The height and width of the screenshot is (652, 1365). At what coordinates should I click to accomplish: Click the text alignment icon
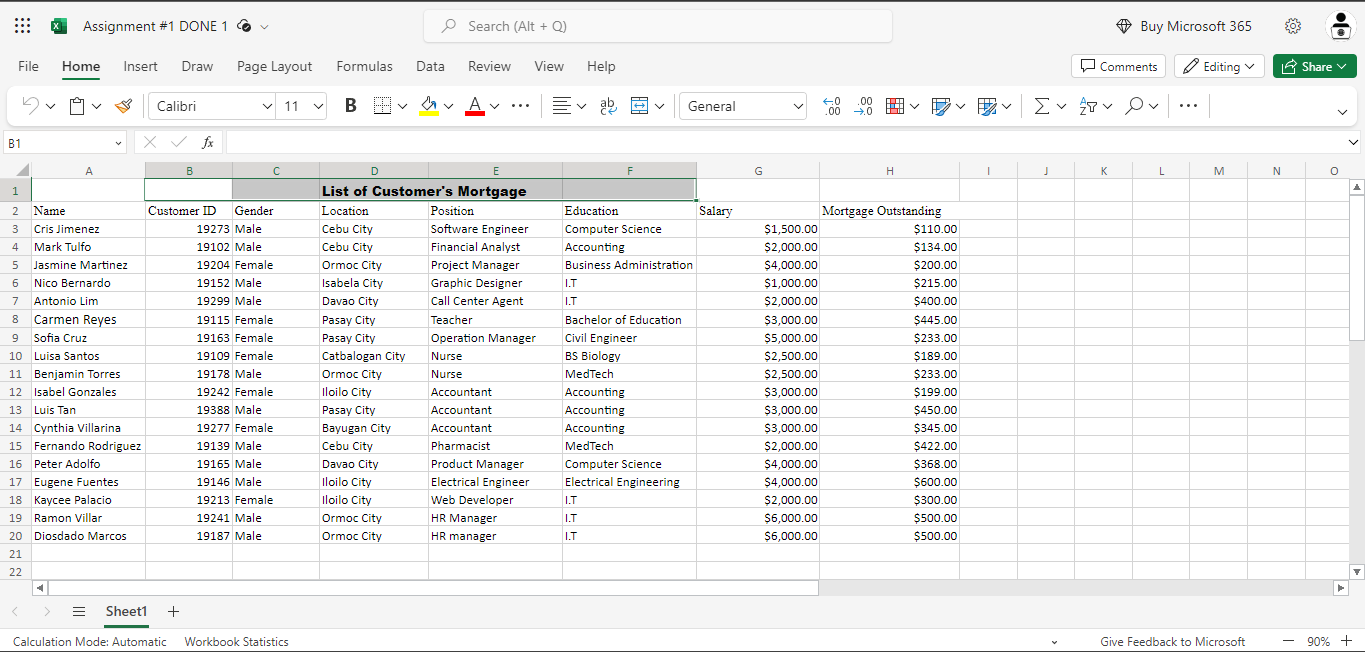point(563,106)
